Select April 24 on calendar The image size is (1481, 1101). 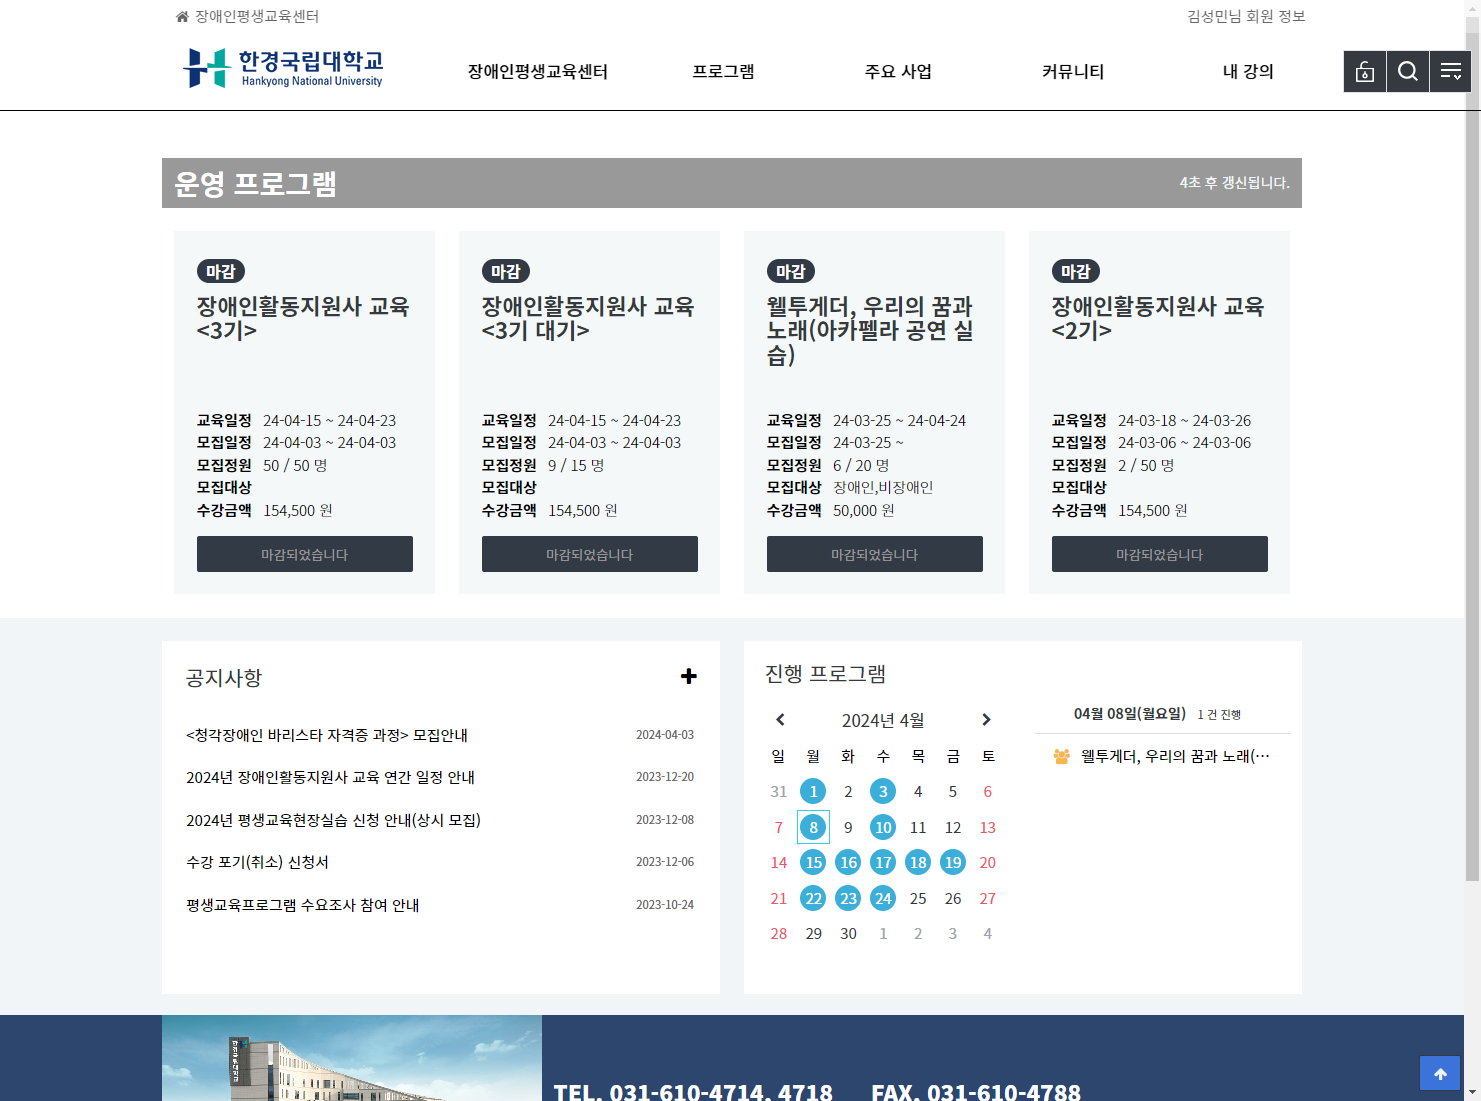[x=883, y=898]
